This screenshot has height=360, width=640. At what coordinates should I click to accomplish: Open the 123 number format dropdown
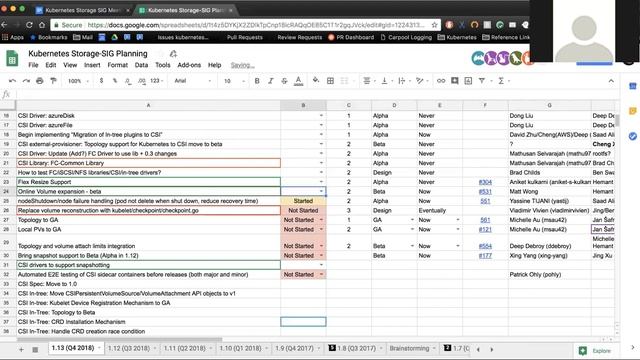click(x=157, y=81)
